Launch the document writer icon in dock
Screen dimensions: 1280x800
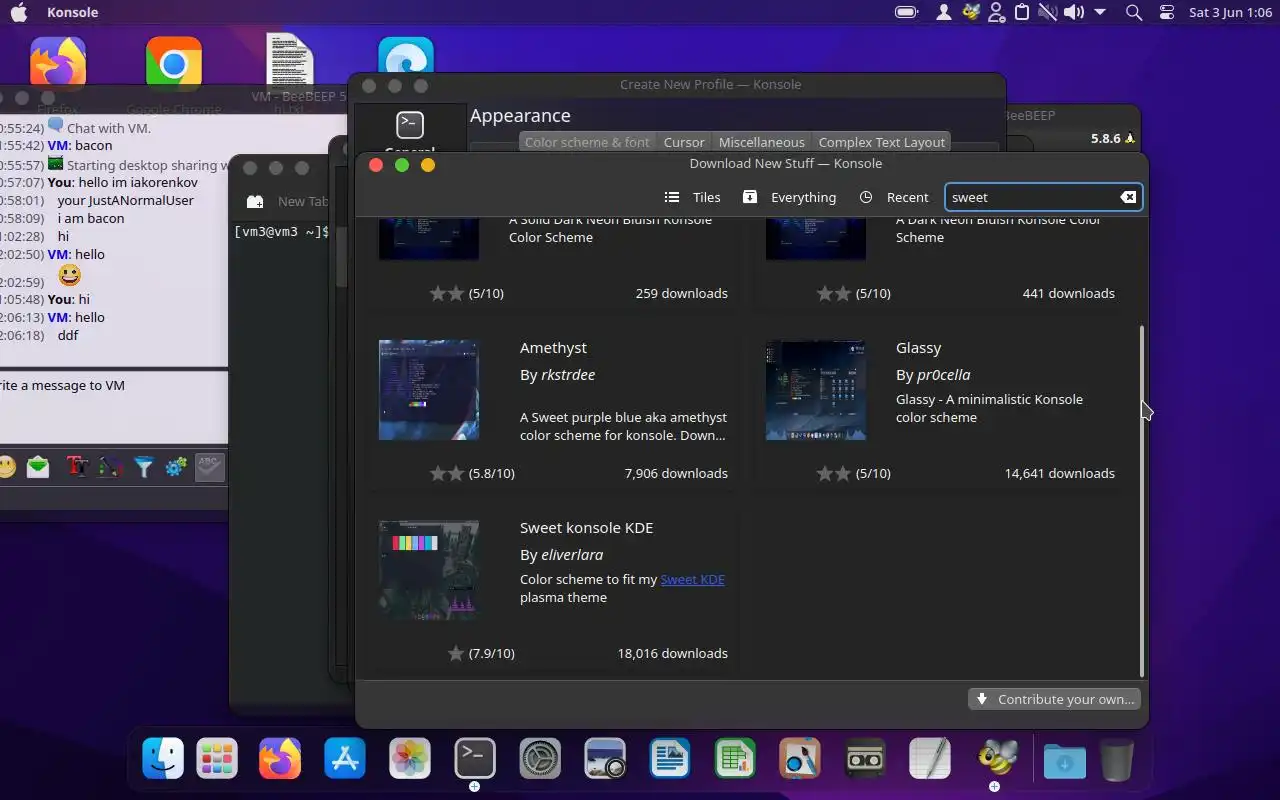coord(670,759)
